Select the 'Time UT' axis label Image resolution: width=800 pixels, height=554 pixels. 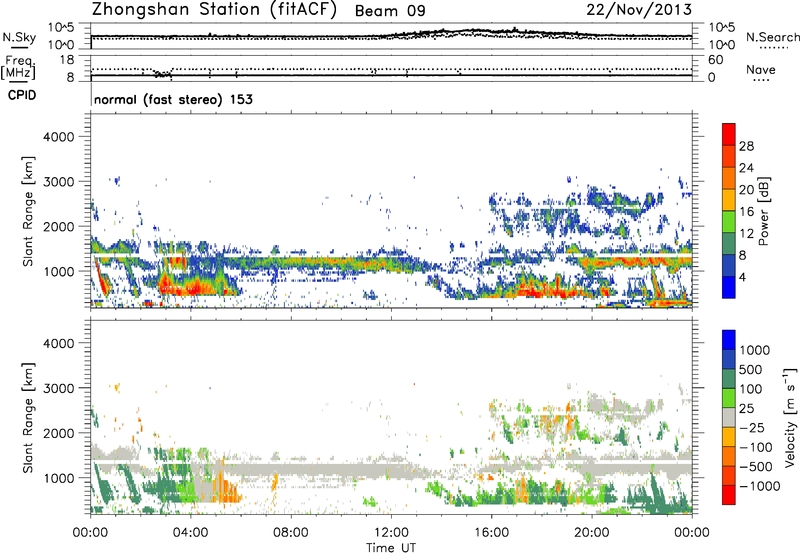pos(391,548)
